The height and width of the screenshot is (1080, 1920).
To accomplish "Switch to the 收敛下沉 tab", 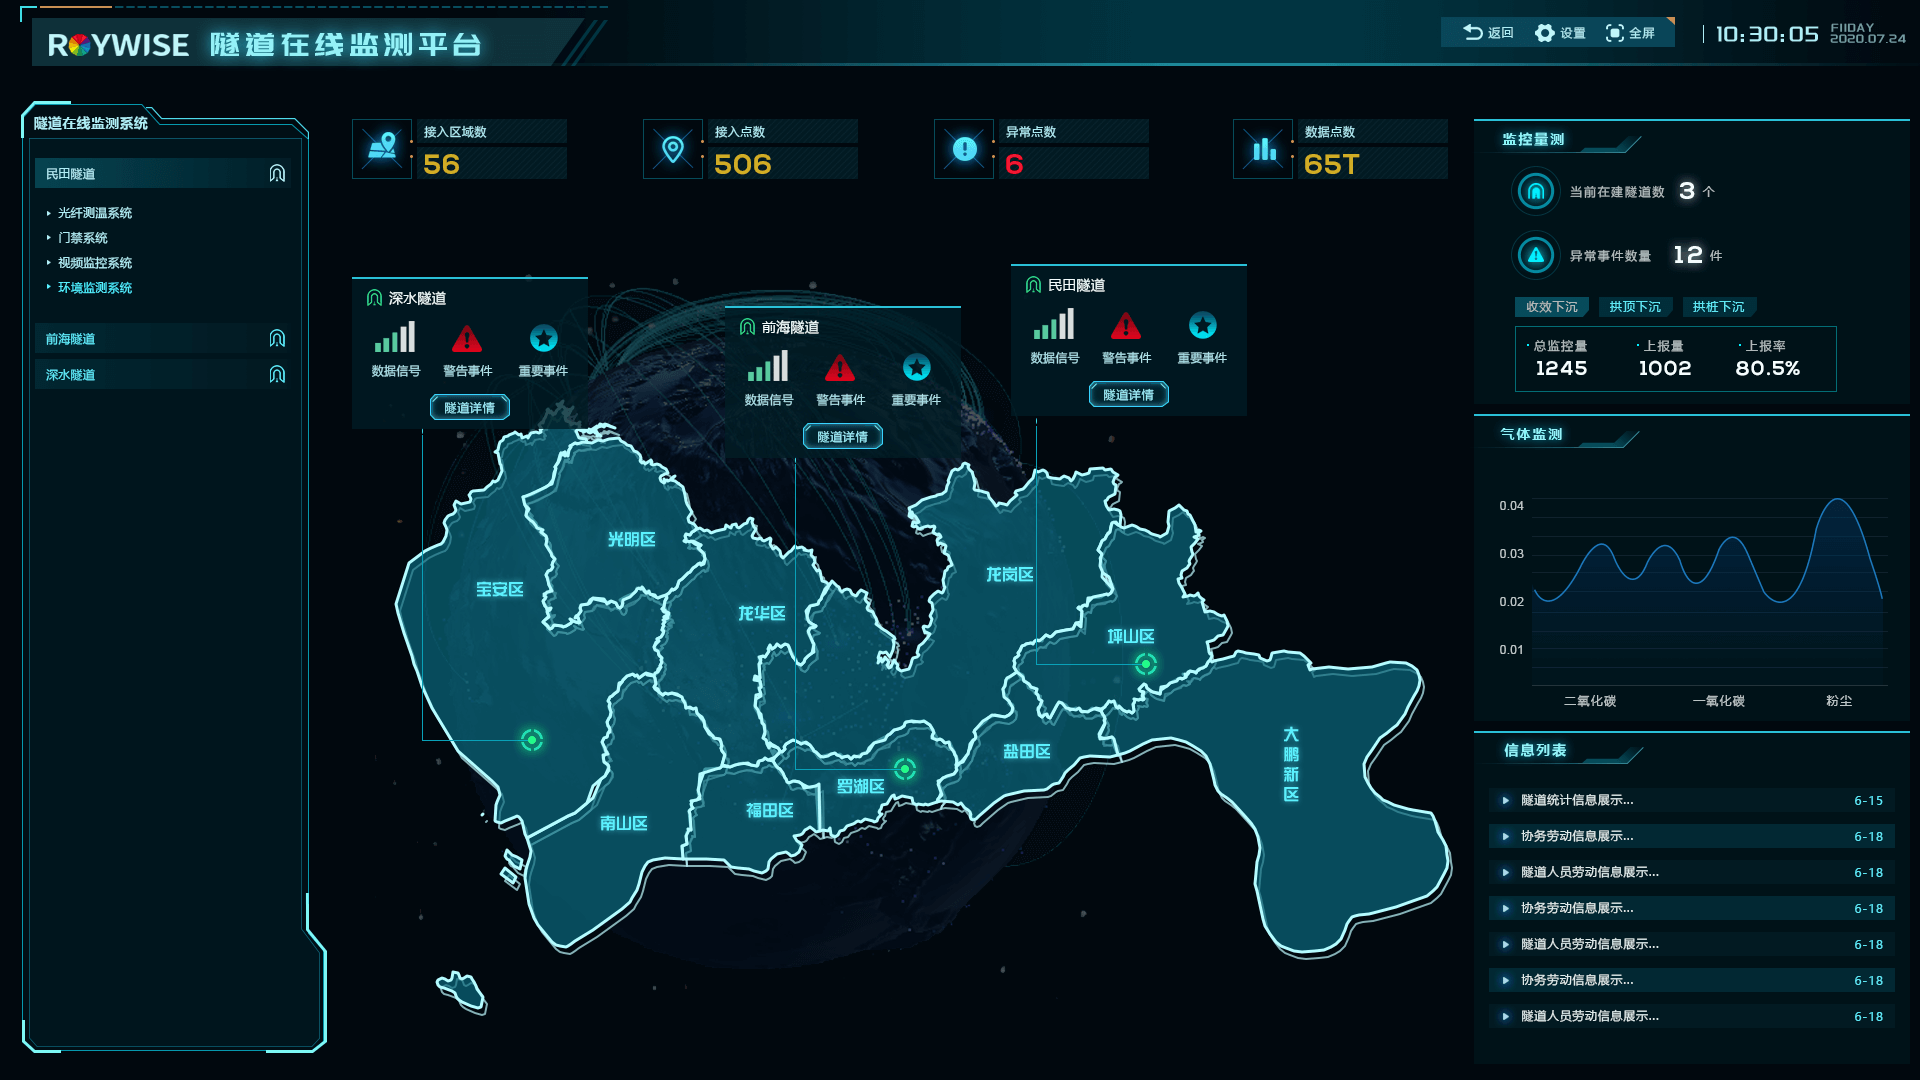I will (1551, 307).
